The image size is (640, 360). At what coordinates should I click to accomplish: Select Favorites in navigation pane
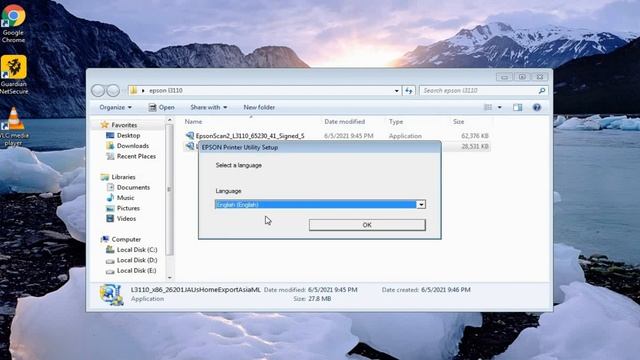coord(124,125)
